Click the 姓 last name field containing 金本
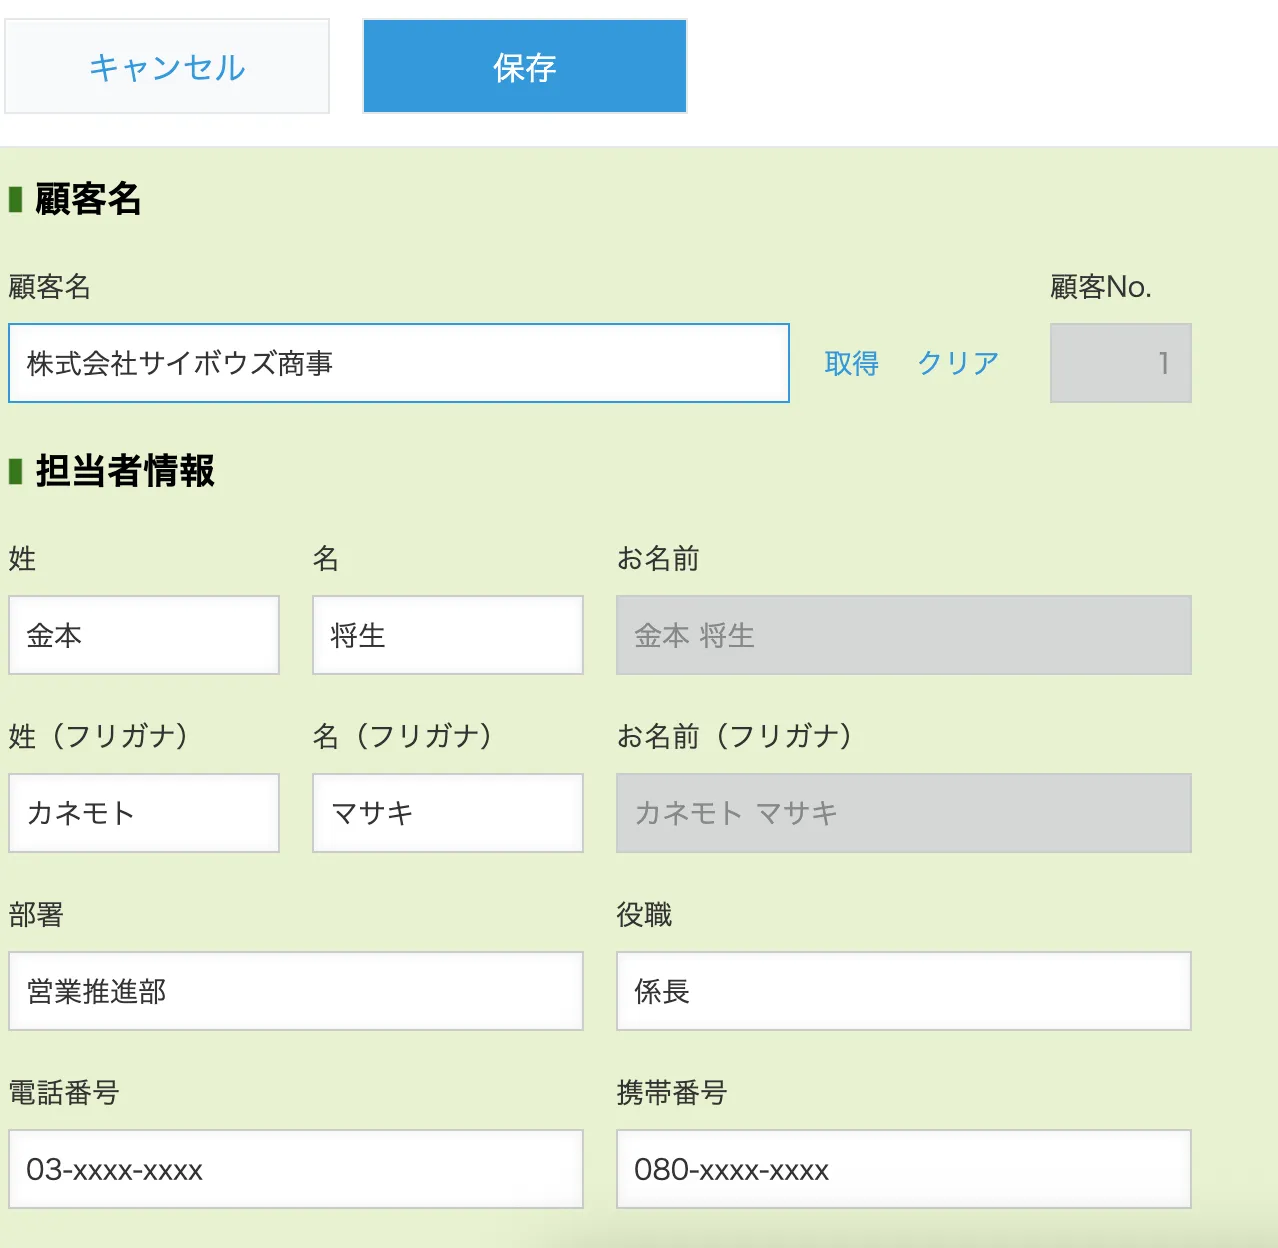1278x1248 pixels. (x=143, y=634)
